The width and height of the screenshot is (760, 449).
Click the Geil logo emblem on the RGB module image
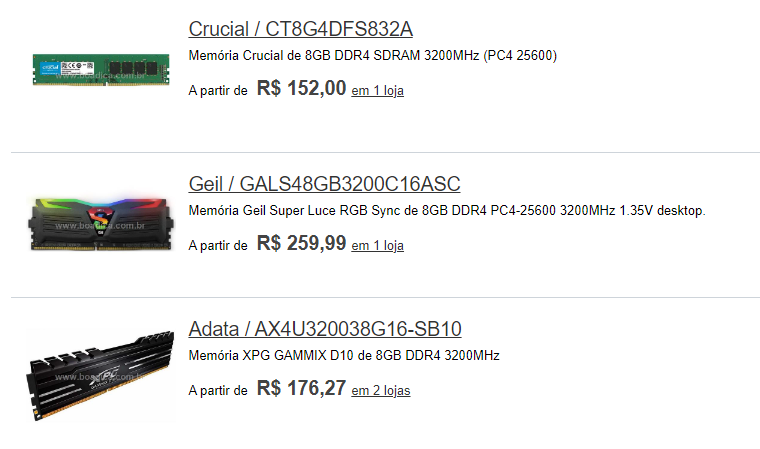point(100,220)
